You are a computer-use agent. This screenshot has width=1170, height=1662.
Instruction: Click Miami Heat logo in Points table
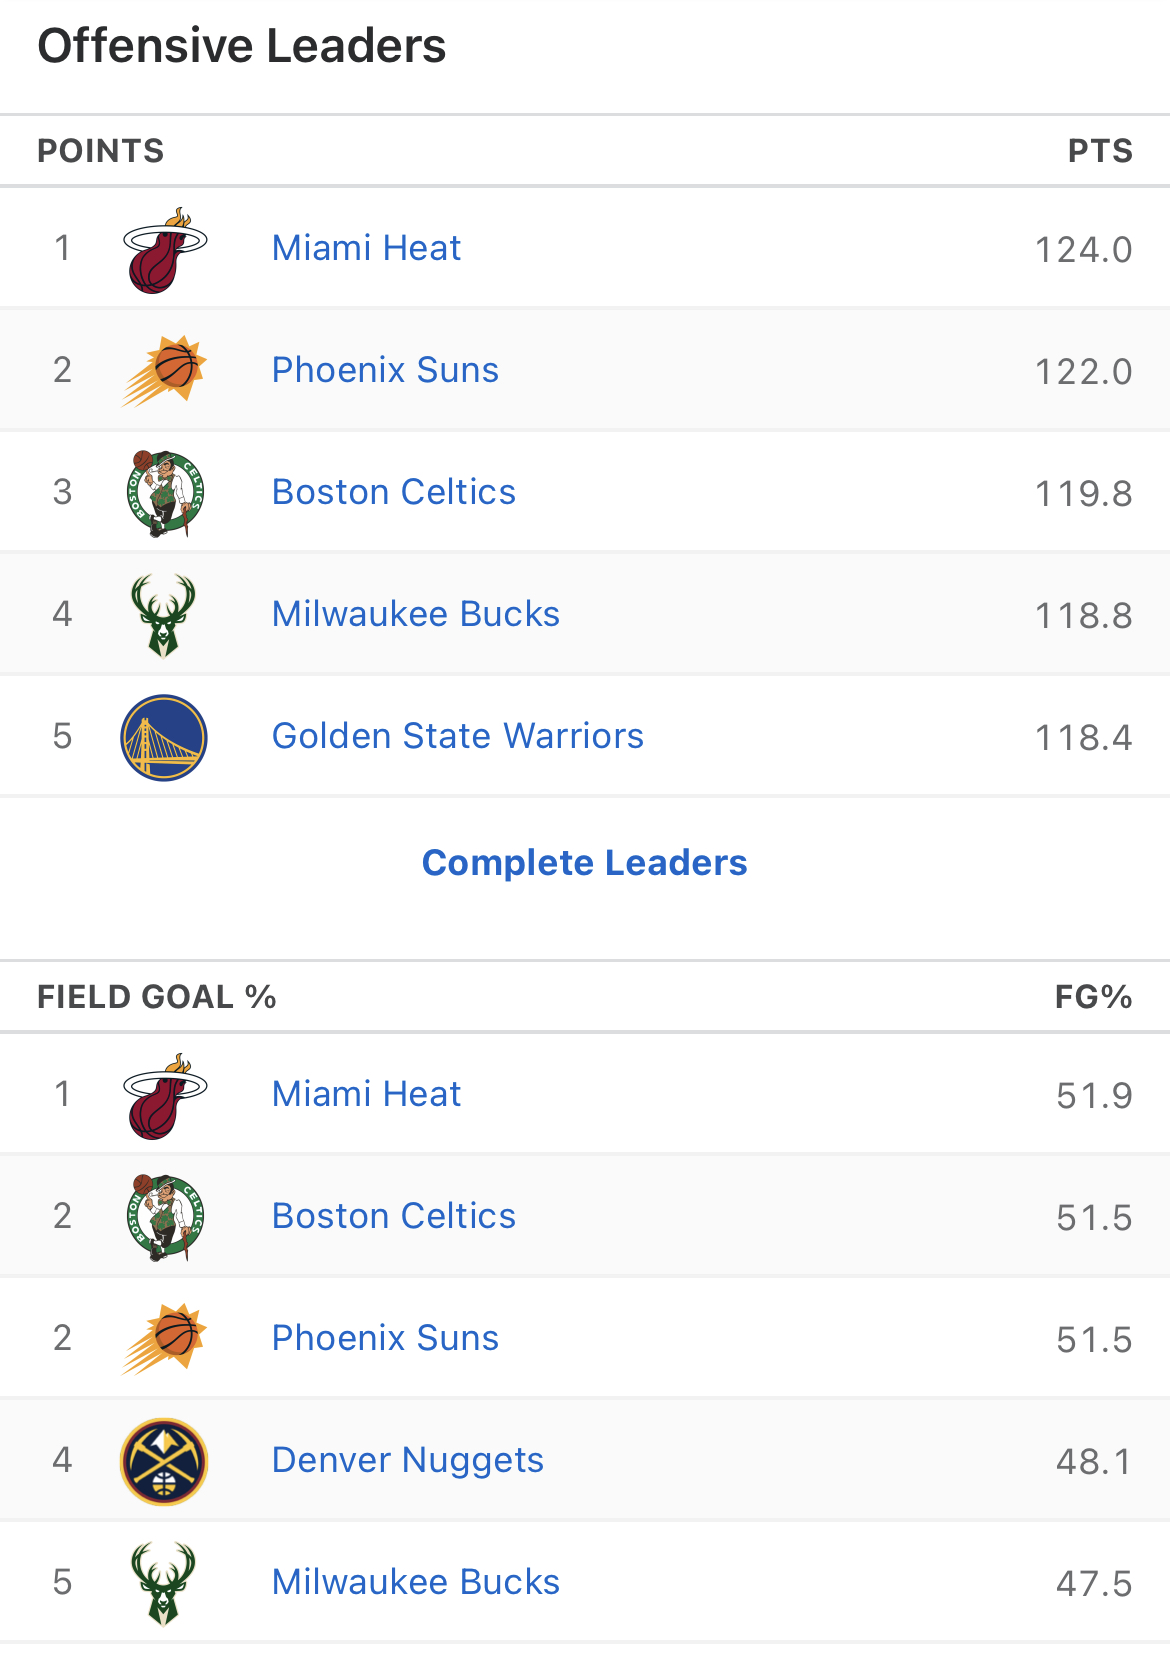click(x=164, y=250)
